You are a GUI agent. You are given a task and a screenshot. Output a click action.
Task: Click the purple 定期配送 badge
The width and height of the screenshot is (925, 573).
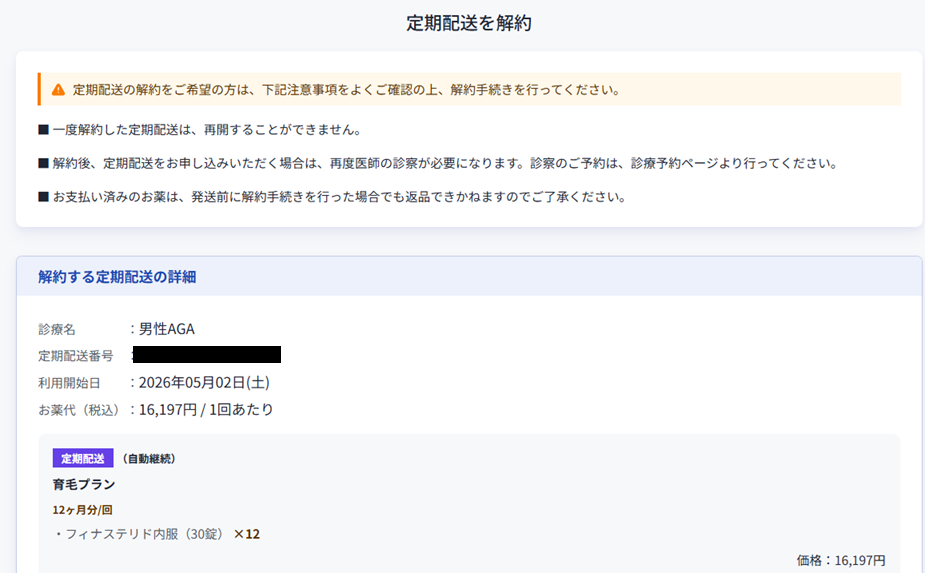[83, 459]
